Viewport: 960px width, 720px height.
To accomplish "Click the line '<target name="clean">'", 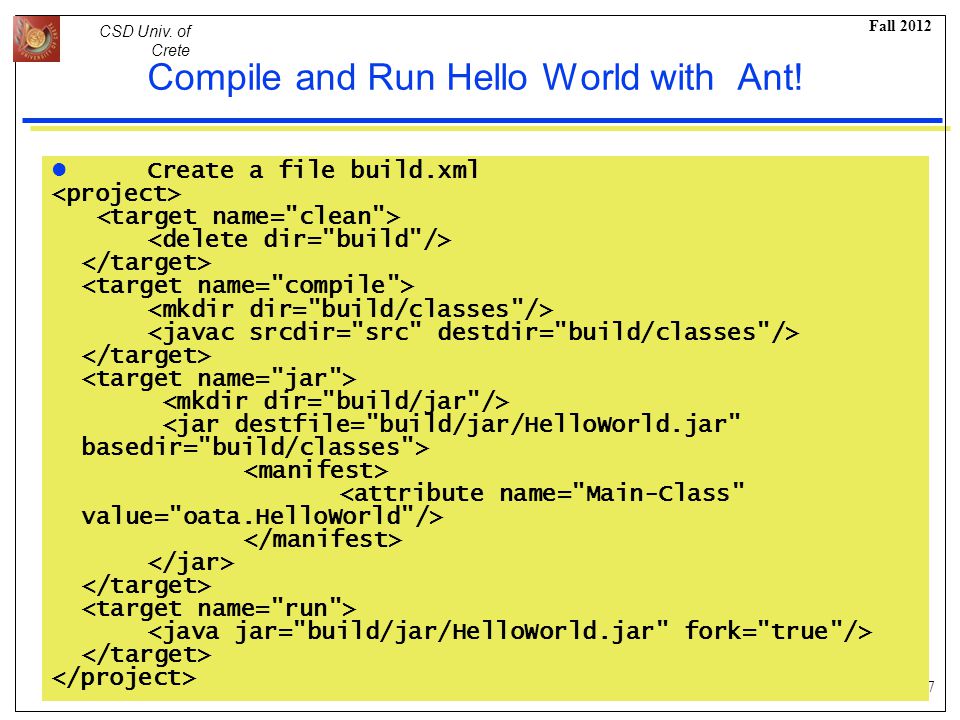I will click(248, 216).
